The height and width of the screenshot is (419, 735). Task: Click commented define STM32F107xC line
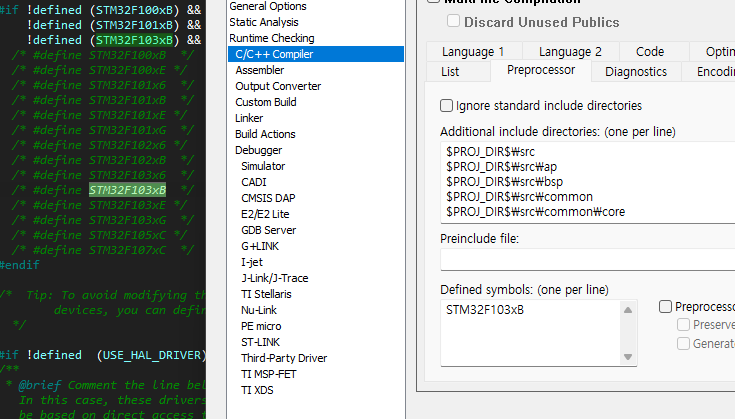click(103, 250)
